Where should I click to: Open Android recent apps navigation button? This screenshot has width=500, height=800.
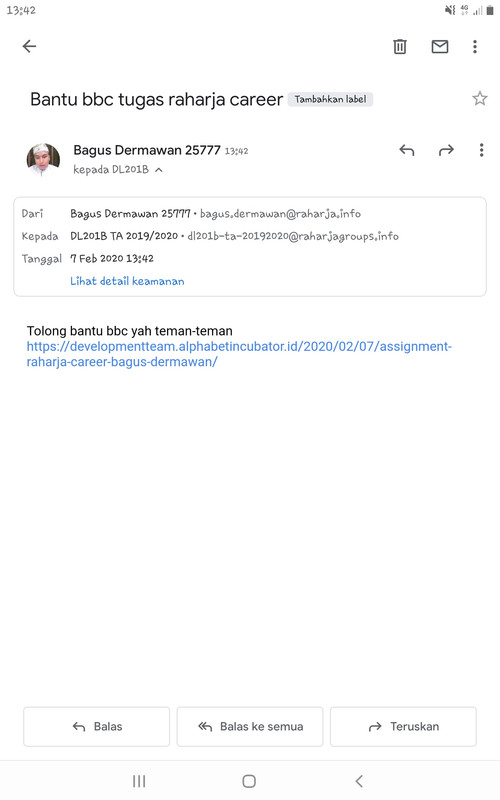pos(139,781)
